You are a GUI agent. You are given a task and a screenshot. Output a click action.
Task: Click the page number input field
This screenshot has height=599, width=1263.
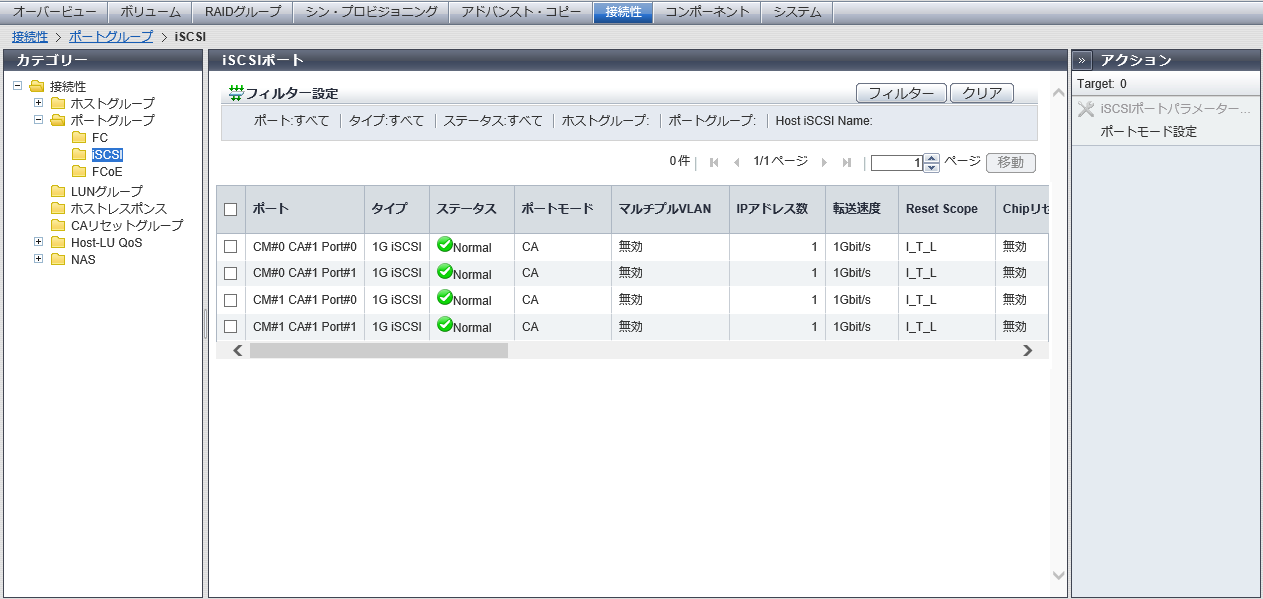coord(896,163)
